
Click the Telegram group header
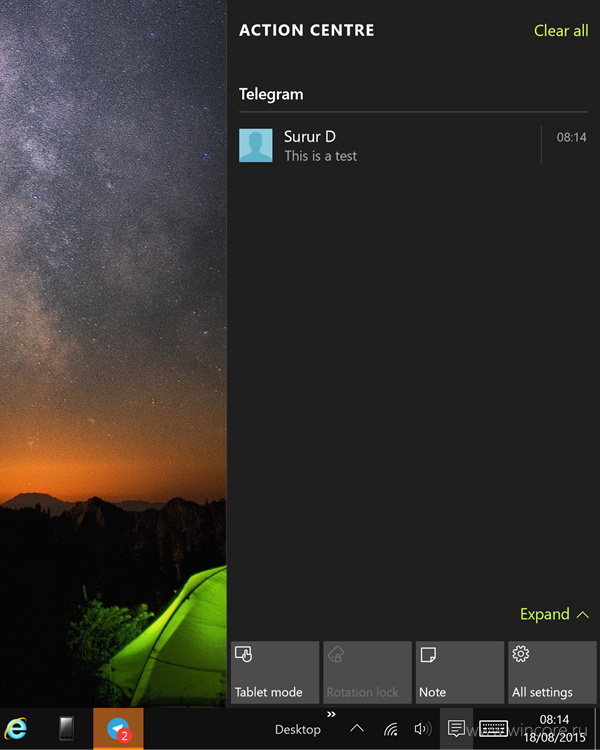coord(271,94)
